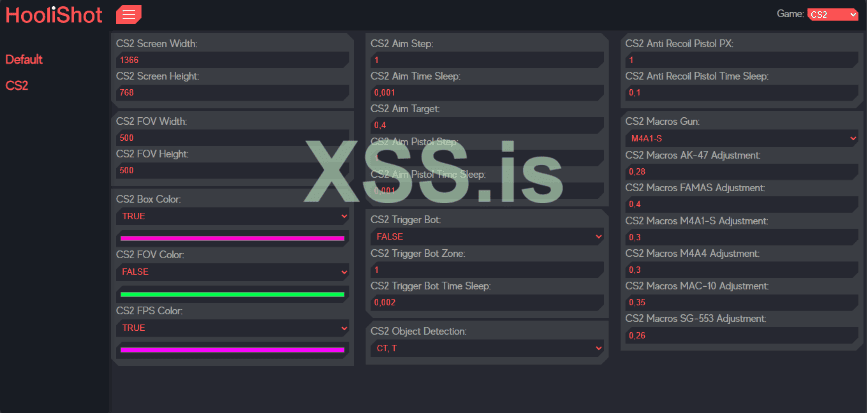Image resolution: width=867 pixels, height=413 pixels.
Task: Edit the CS2 Aim Pistol Step field
Action: 487,158
